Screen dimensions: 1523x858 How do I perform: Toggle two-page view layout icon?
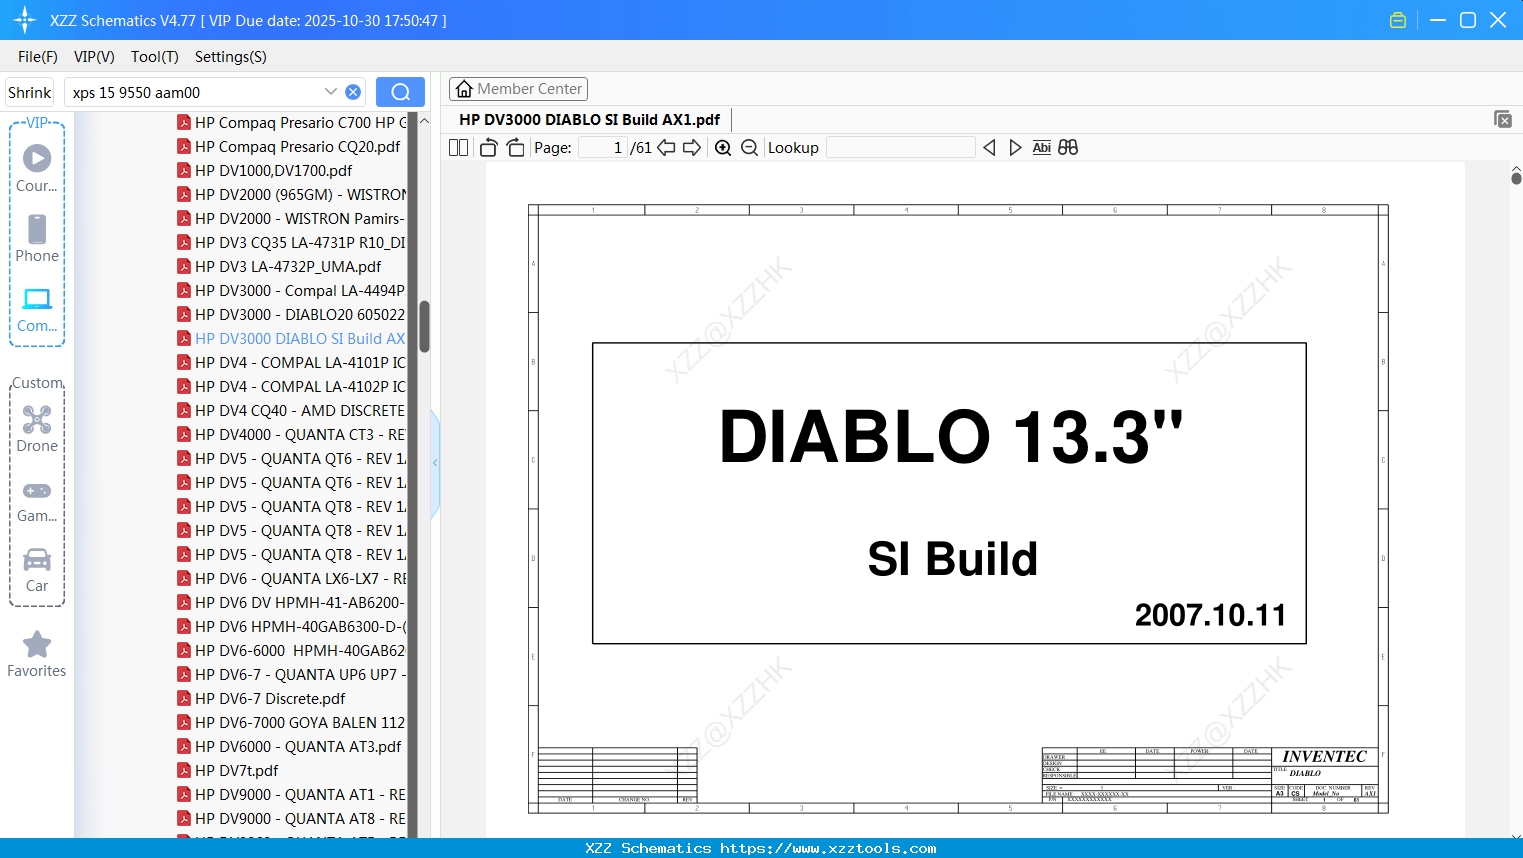459,147
